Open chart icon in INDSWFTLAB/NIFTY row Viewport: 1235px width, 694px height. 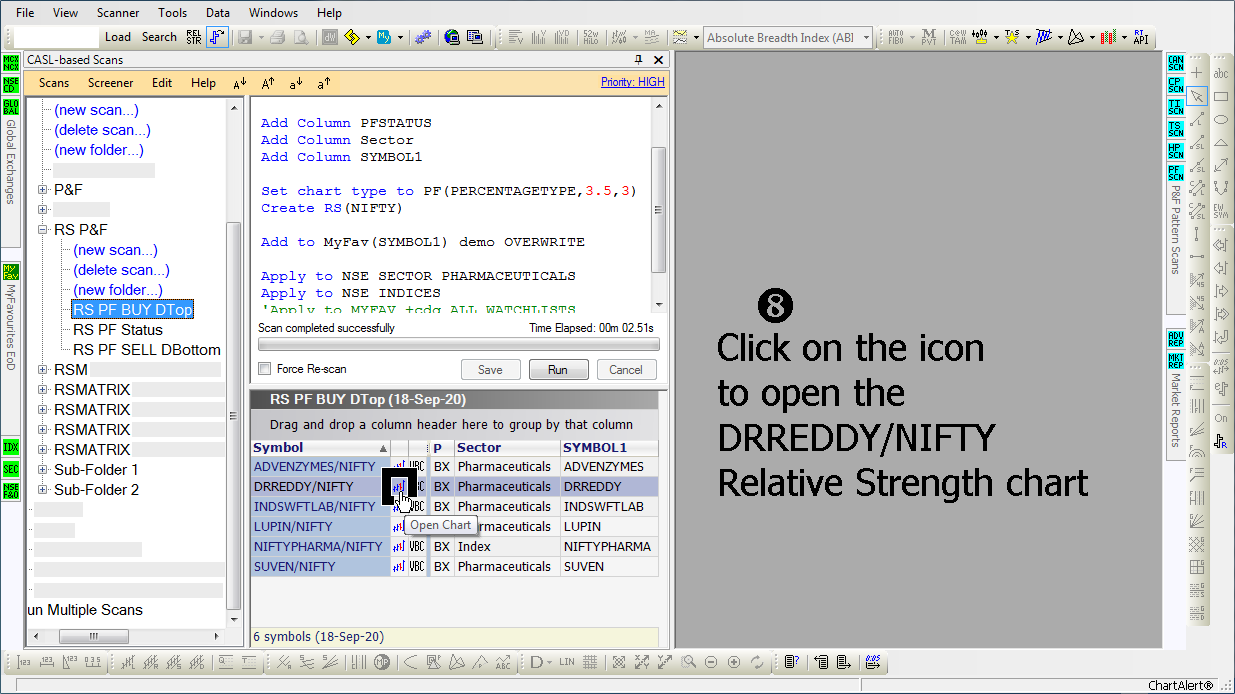(x=399, y=507)
